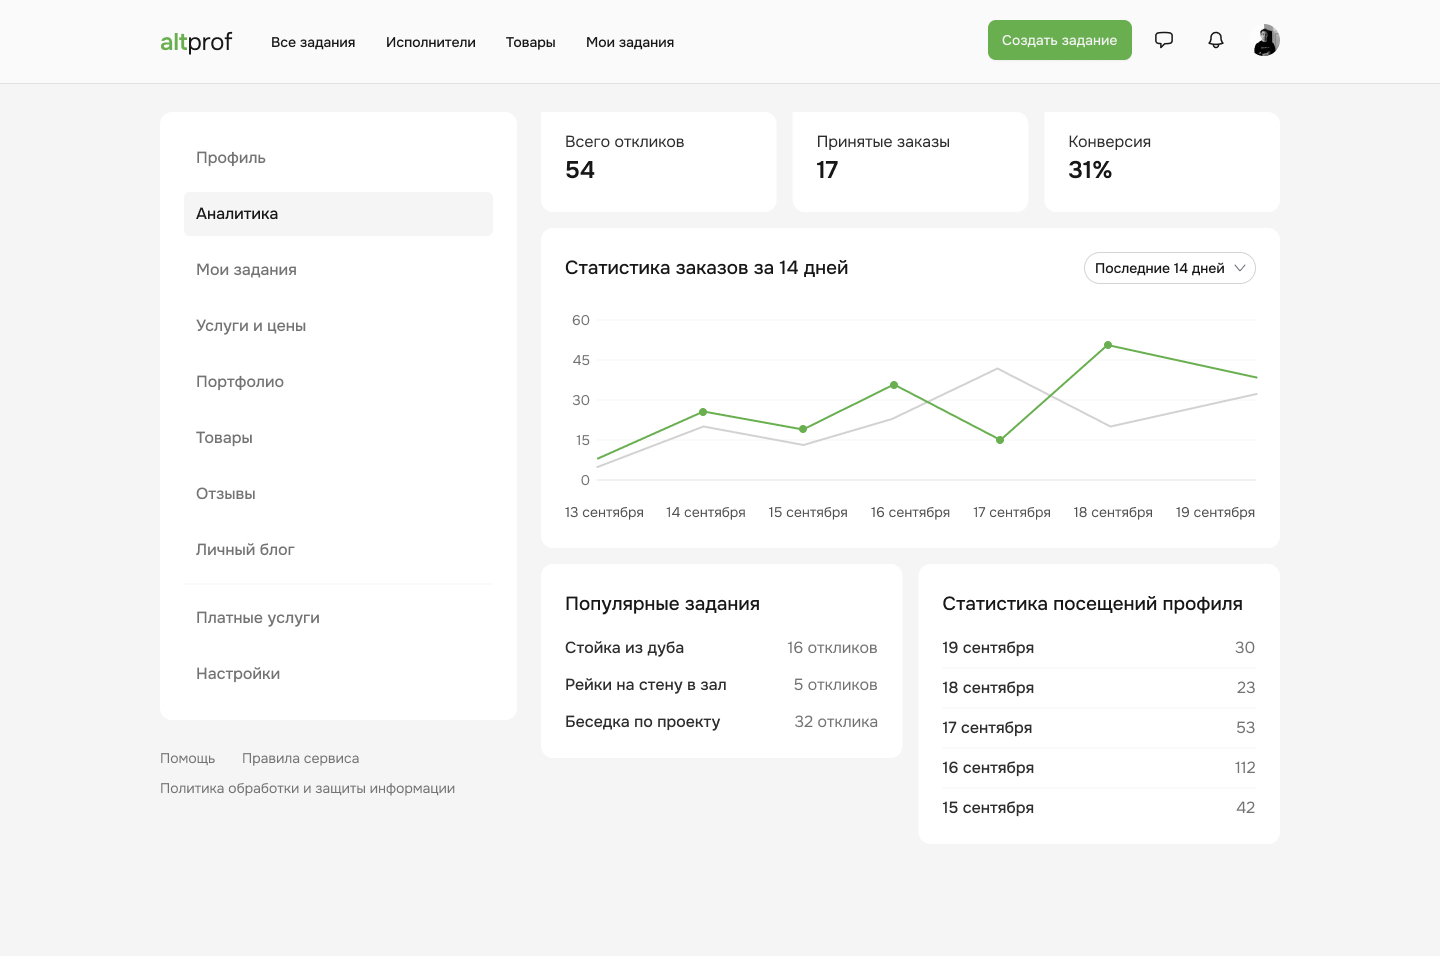Screen dimensions: 1440x956
Task: Open the chat messages icon
Action: click(1164, 40)
